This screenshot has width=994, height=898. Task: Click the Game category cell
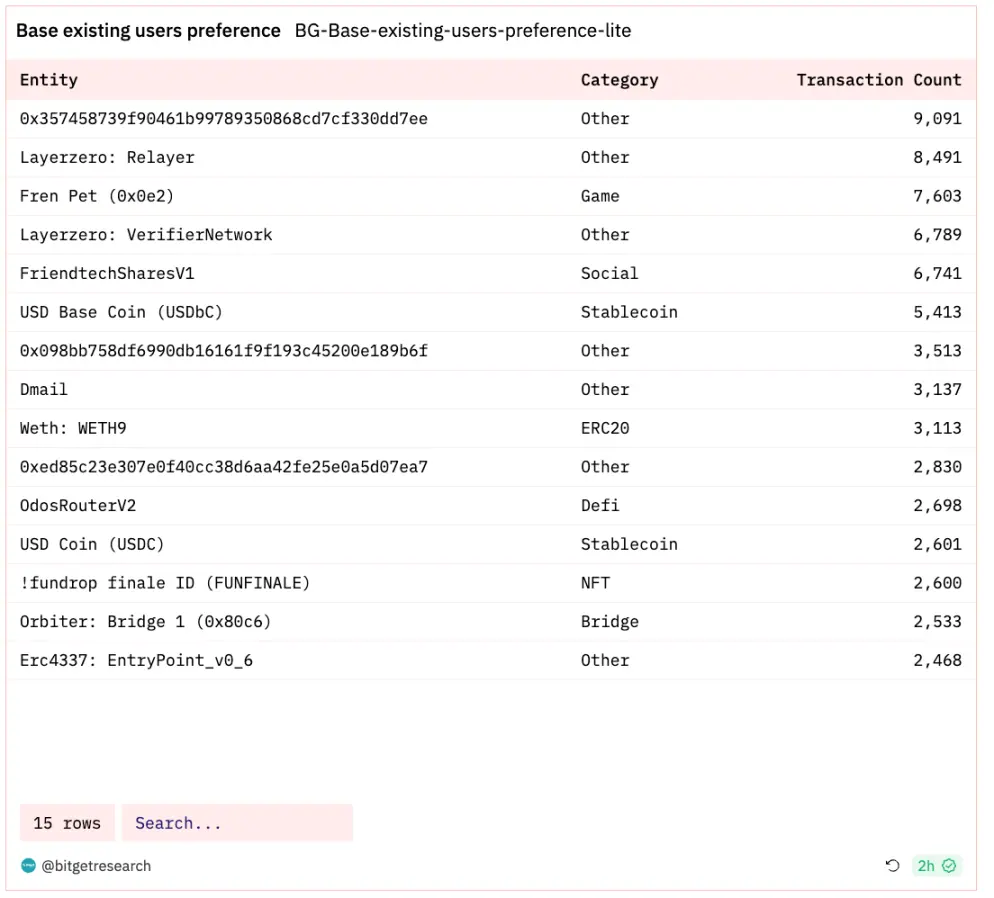click(x=600, y=196)
